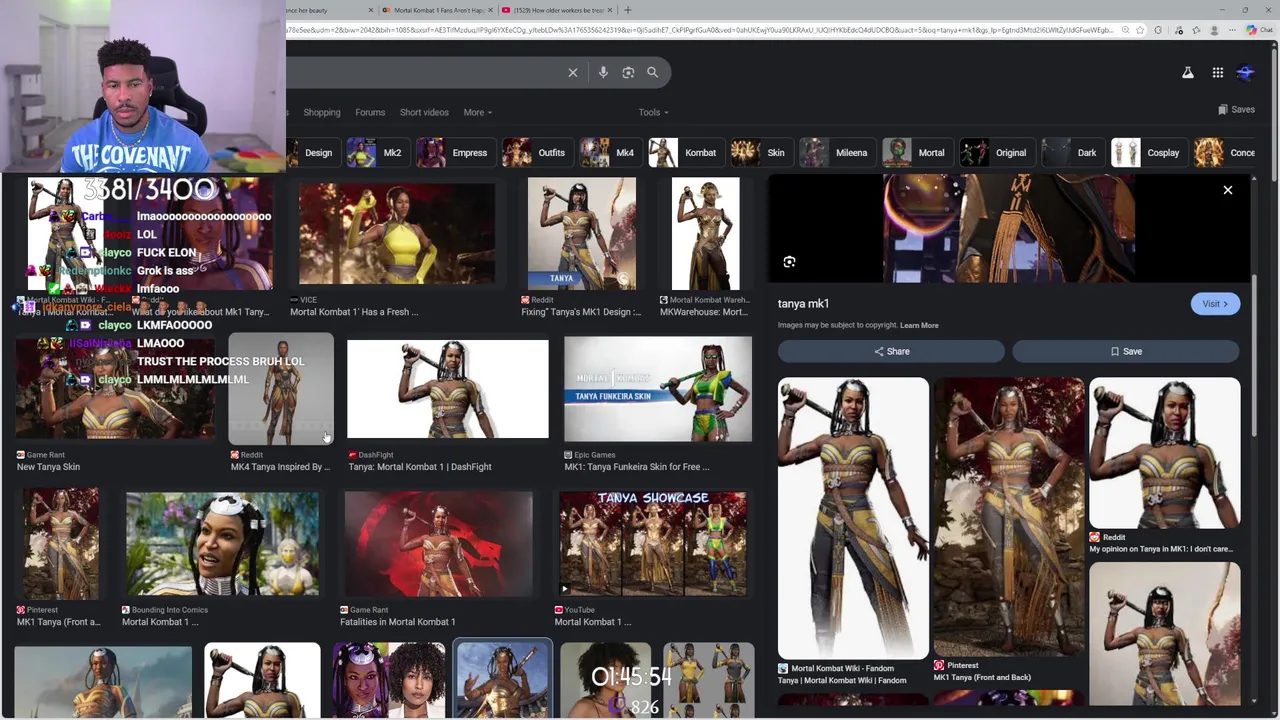Open related Pinterest Tanya Front and Back image

click(1009, 517)
